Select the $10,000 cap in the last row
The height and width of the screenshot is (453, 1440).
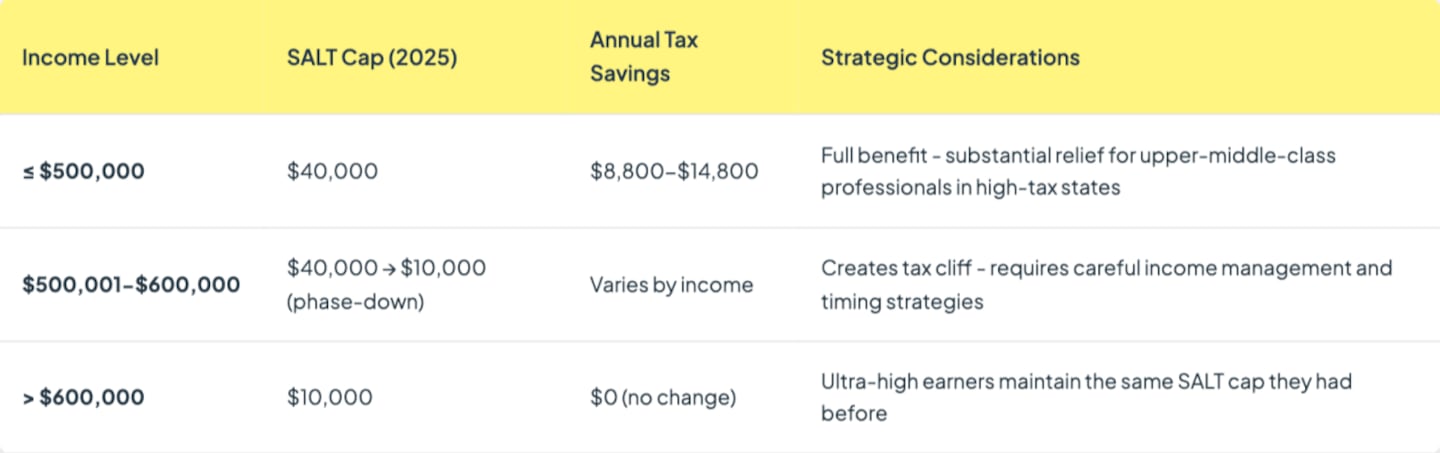(x=329, y=397)
